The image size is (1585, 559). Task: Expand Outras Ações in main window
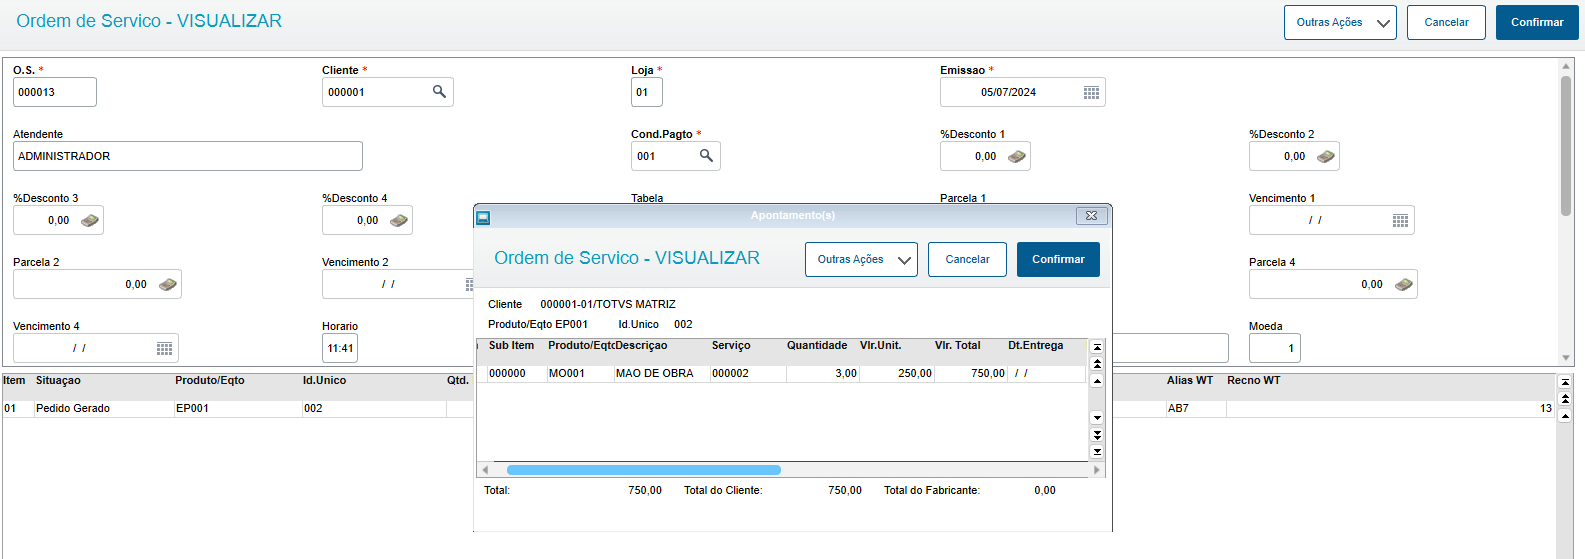(x=1340, y=22)
